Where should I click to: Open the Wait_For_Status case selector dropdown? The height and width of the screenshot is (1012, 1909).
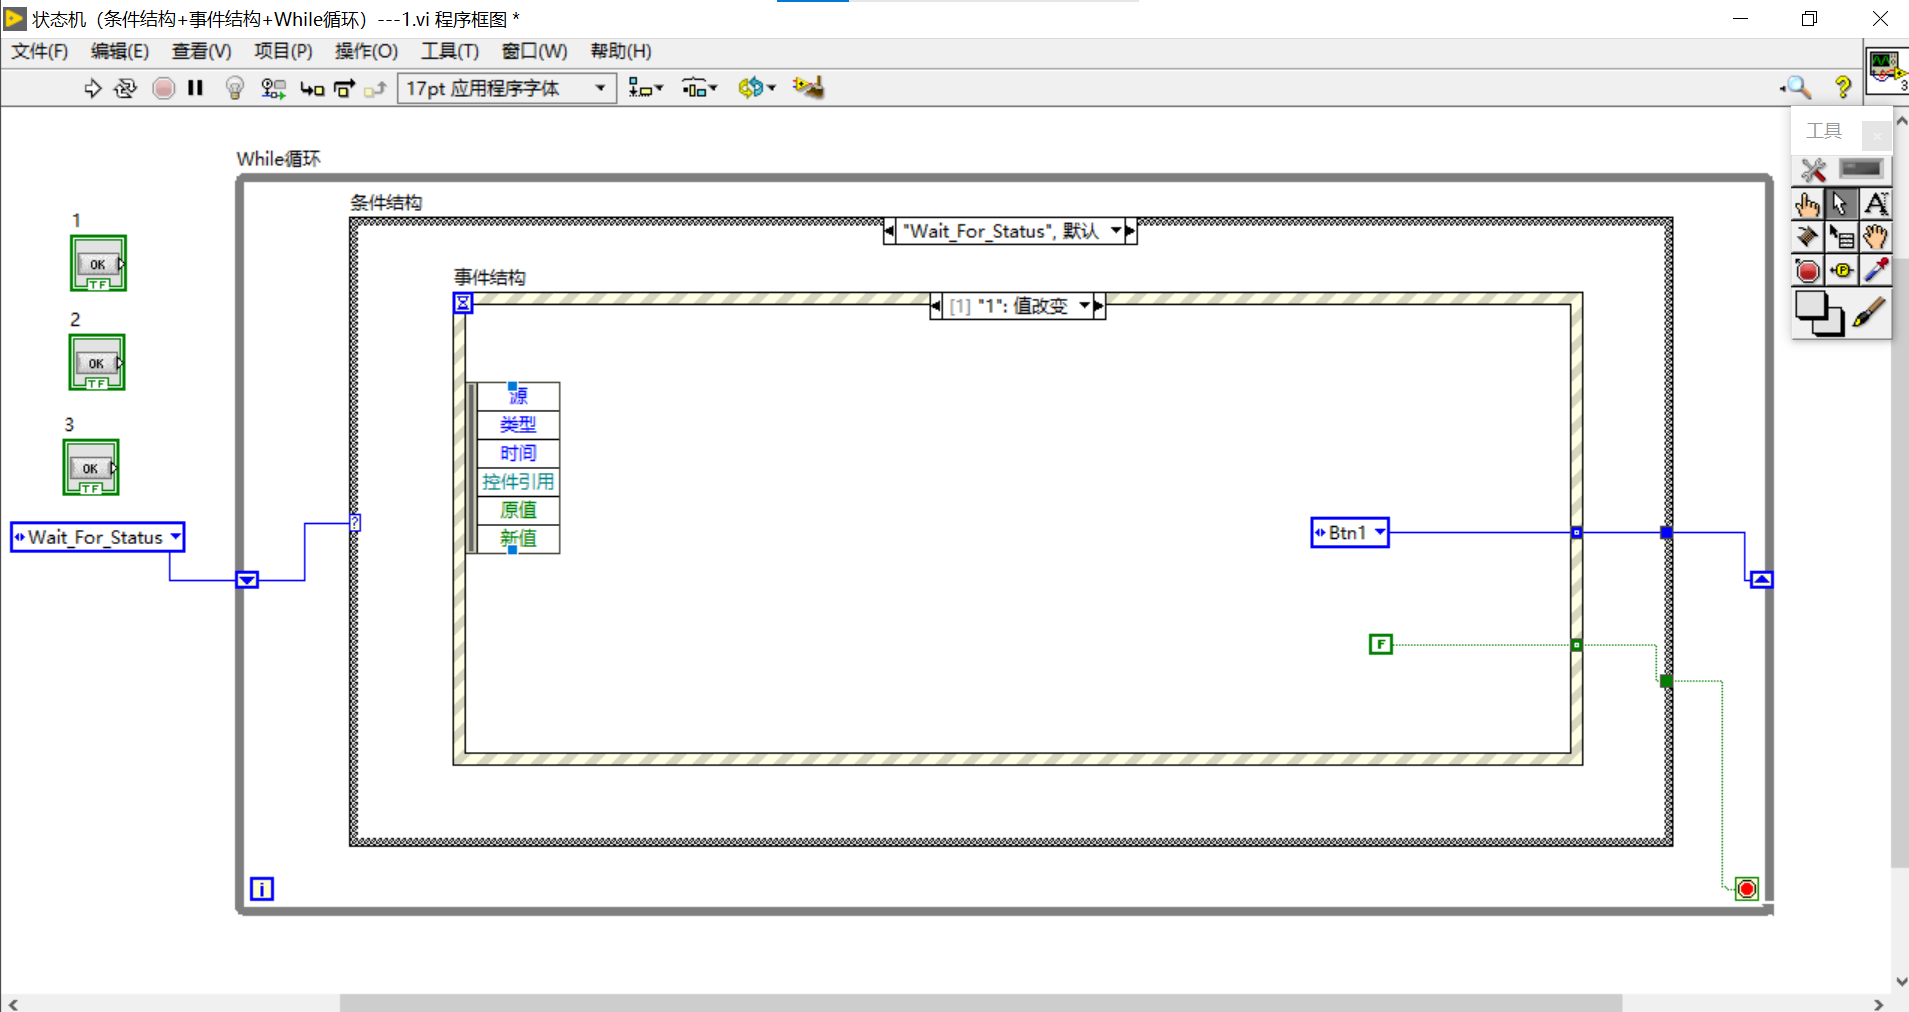(1116, 231)
